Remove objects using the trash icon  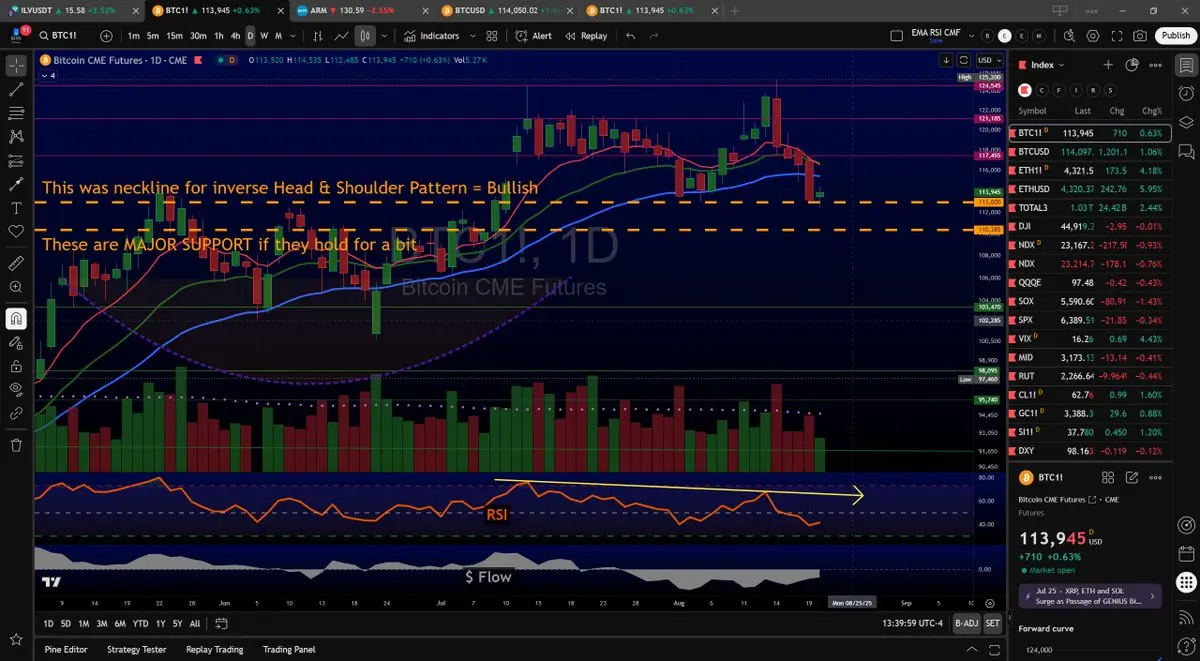click(16, 445)
